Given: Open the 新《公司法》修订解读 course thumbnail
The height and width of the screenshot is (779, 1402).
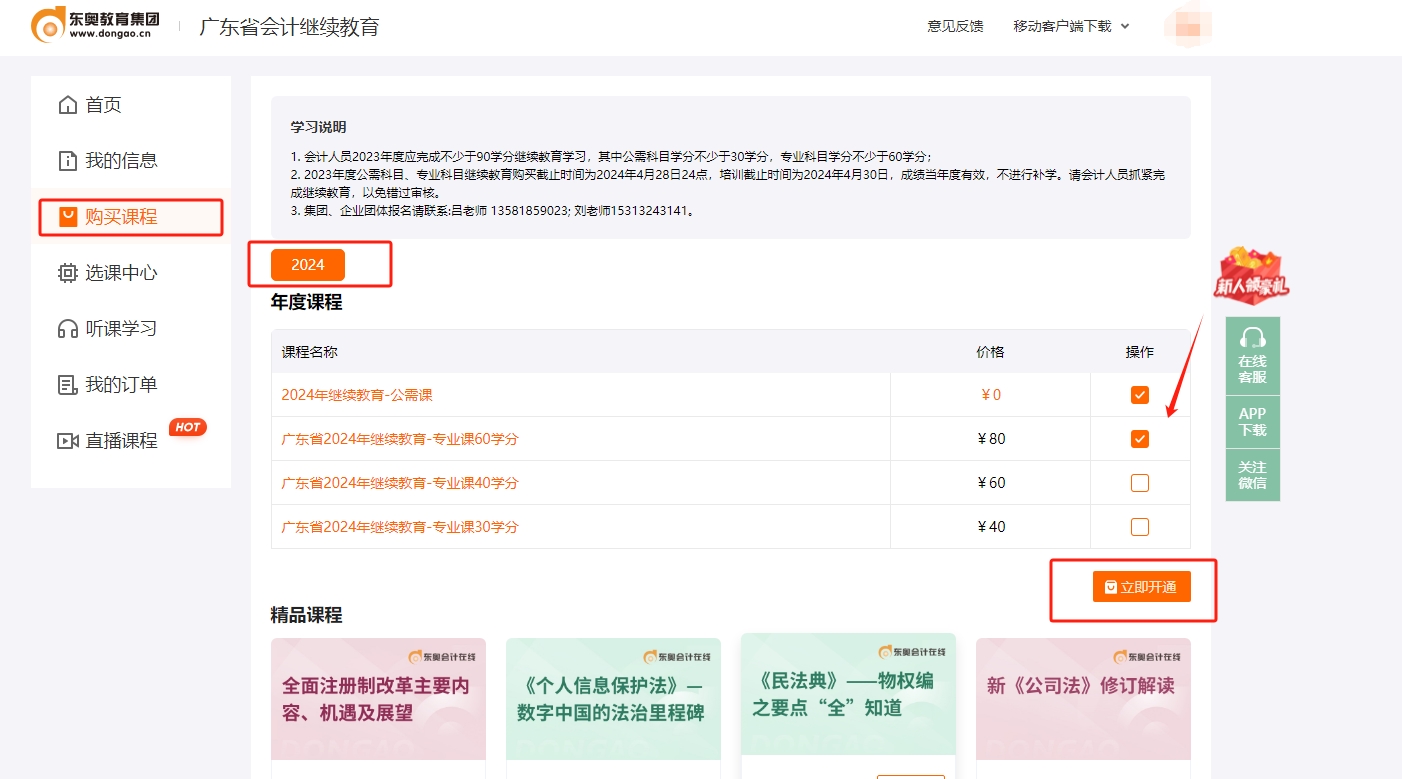Looking at the screenshot, I should click(x=1083, y=698).
